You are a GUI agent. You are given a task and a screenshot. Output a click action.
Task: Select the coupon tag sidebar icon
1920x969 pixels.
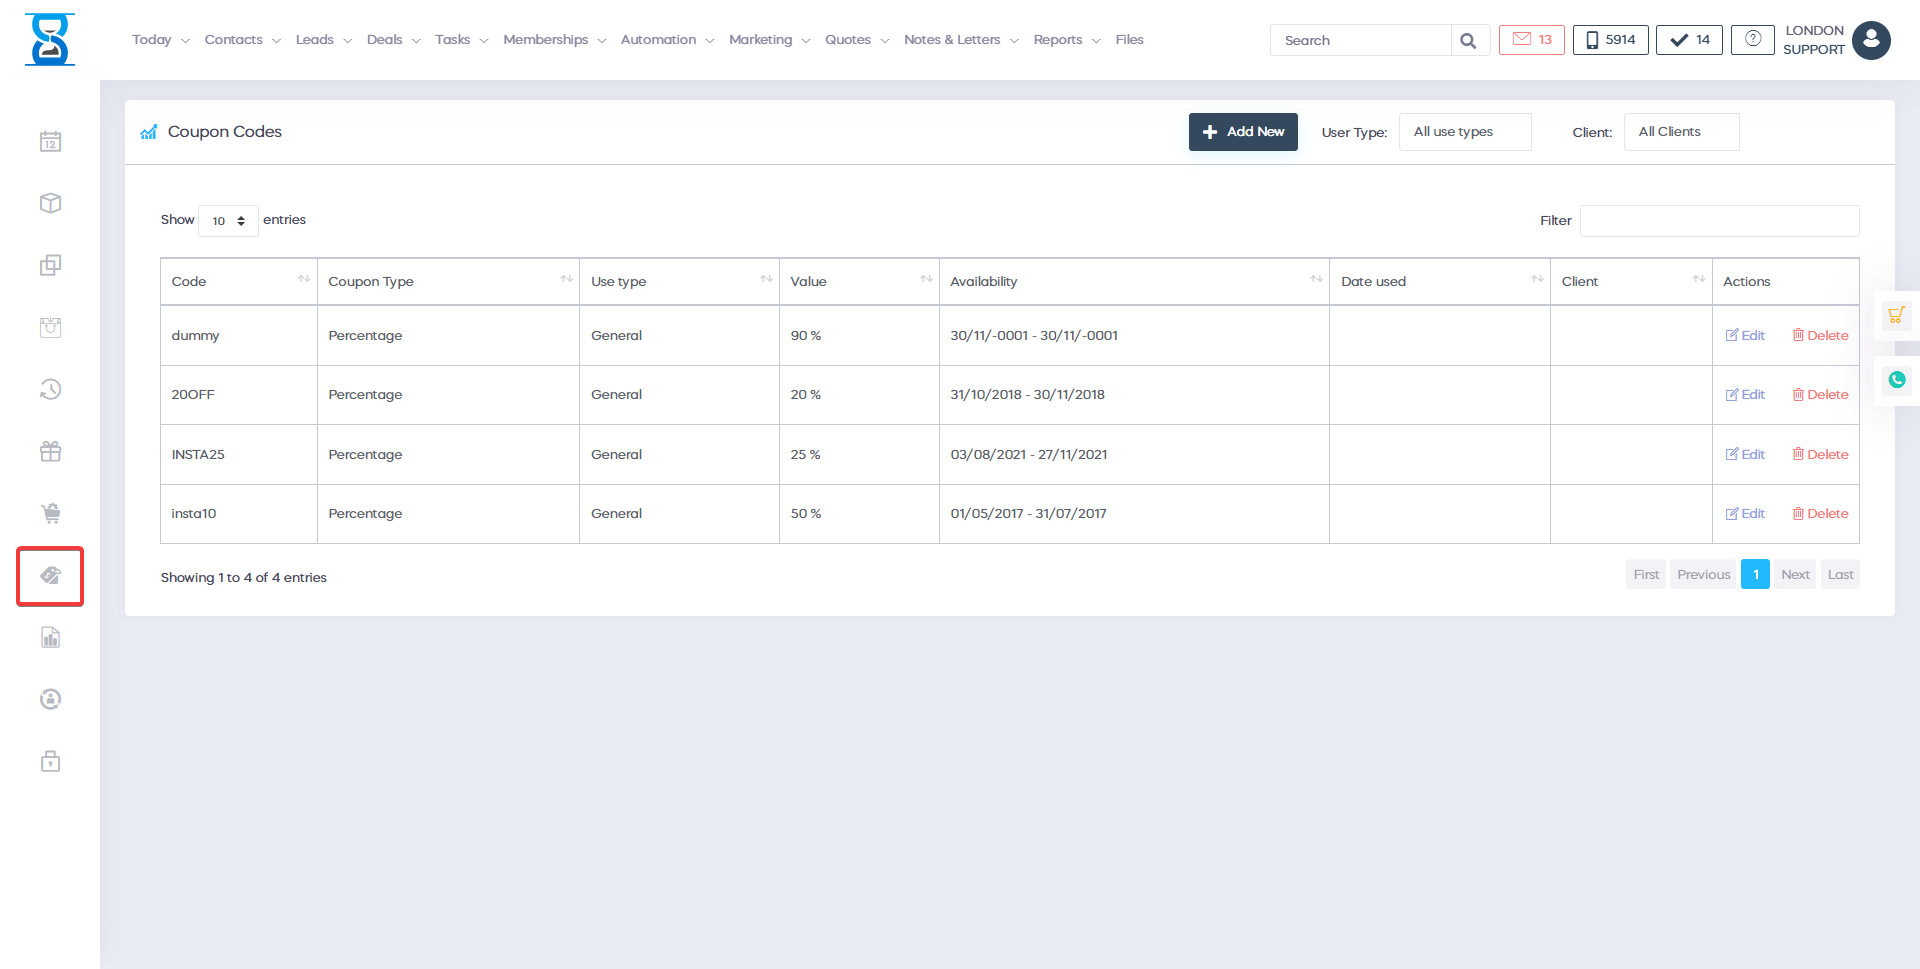[x=50, y=575]
